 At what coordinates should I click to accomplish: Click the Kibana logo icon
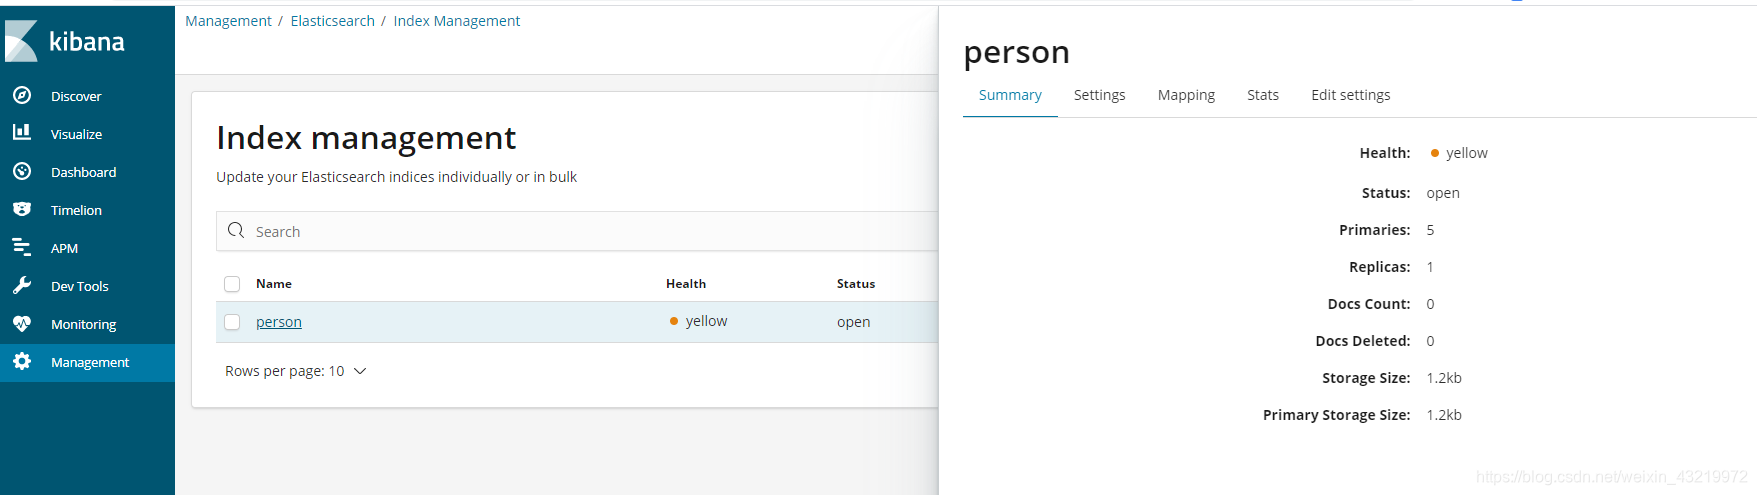pos(21,41)
